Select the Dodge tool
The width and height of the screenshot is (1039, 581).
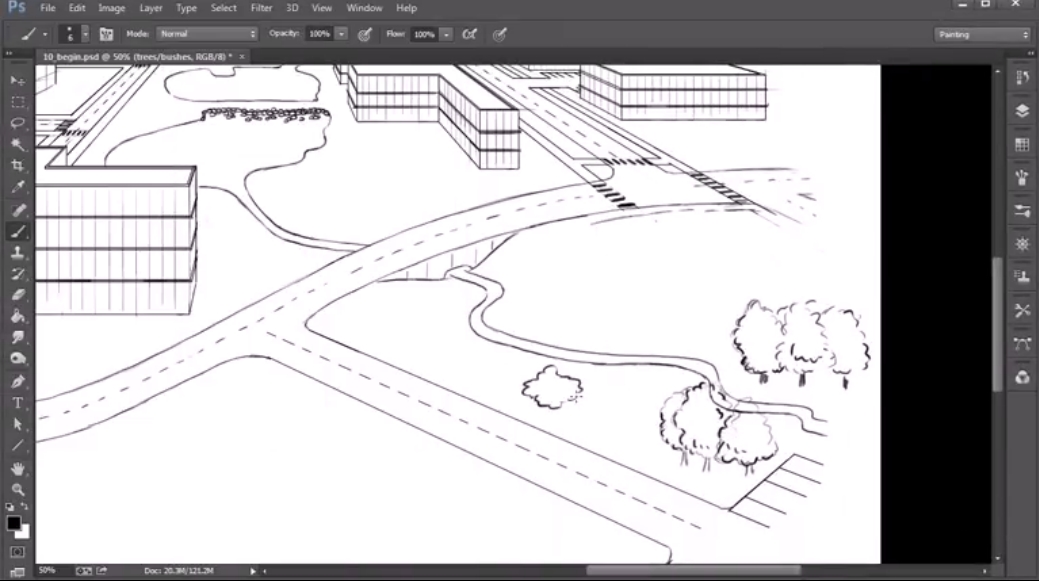[18, 358]
